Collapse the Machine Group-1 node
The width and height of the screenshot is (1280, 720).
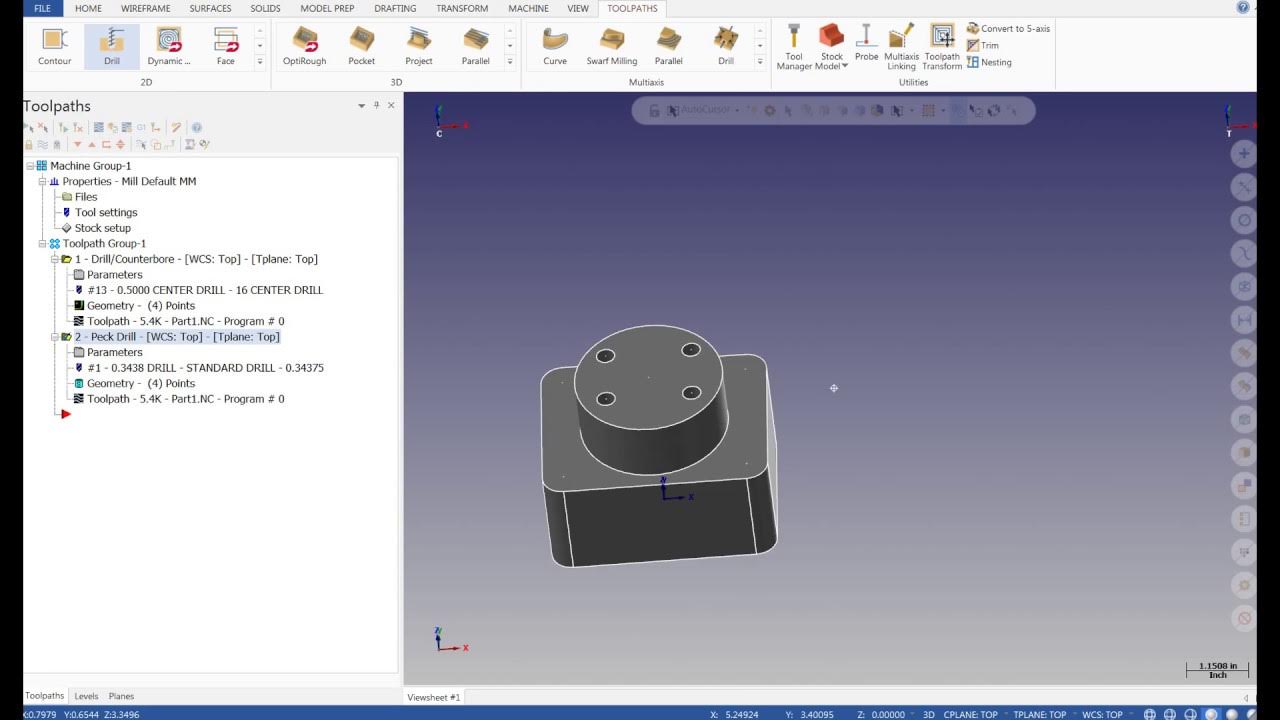[x=30, y=166]
